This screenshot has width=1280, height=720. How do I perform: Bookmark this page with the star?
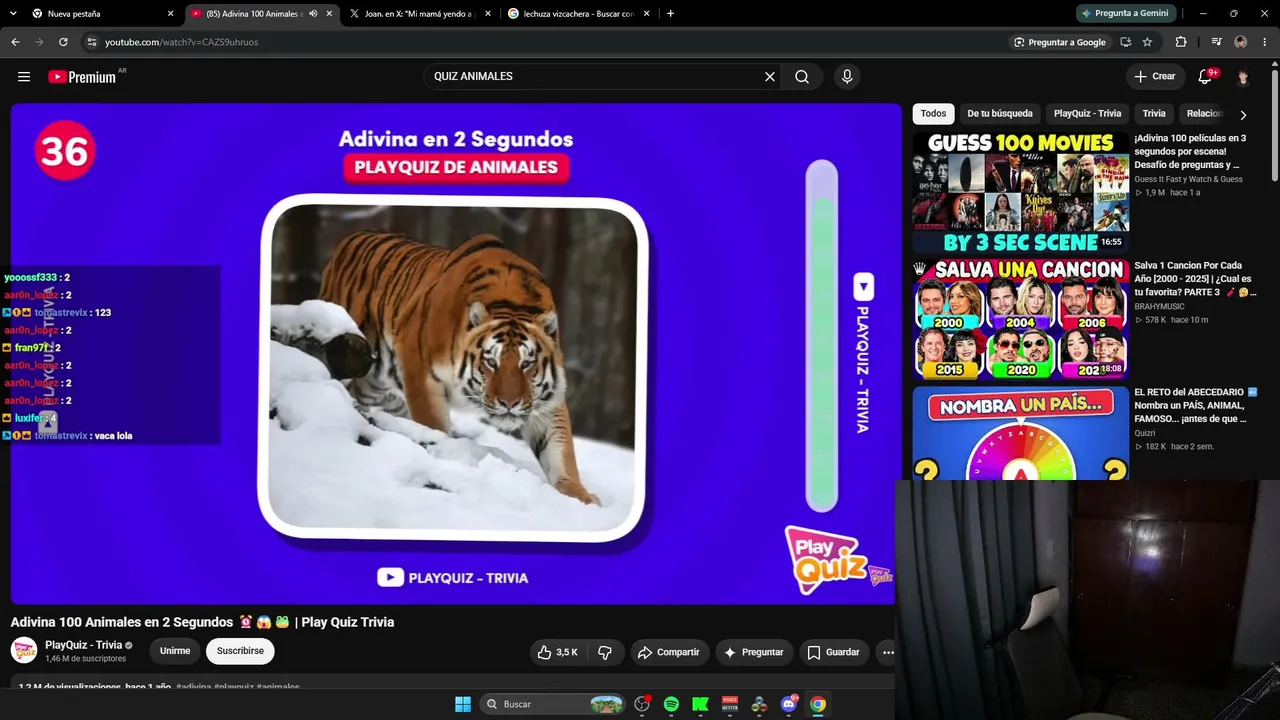point(1147,42)
